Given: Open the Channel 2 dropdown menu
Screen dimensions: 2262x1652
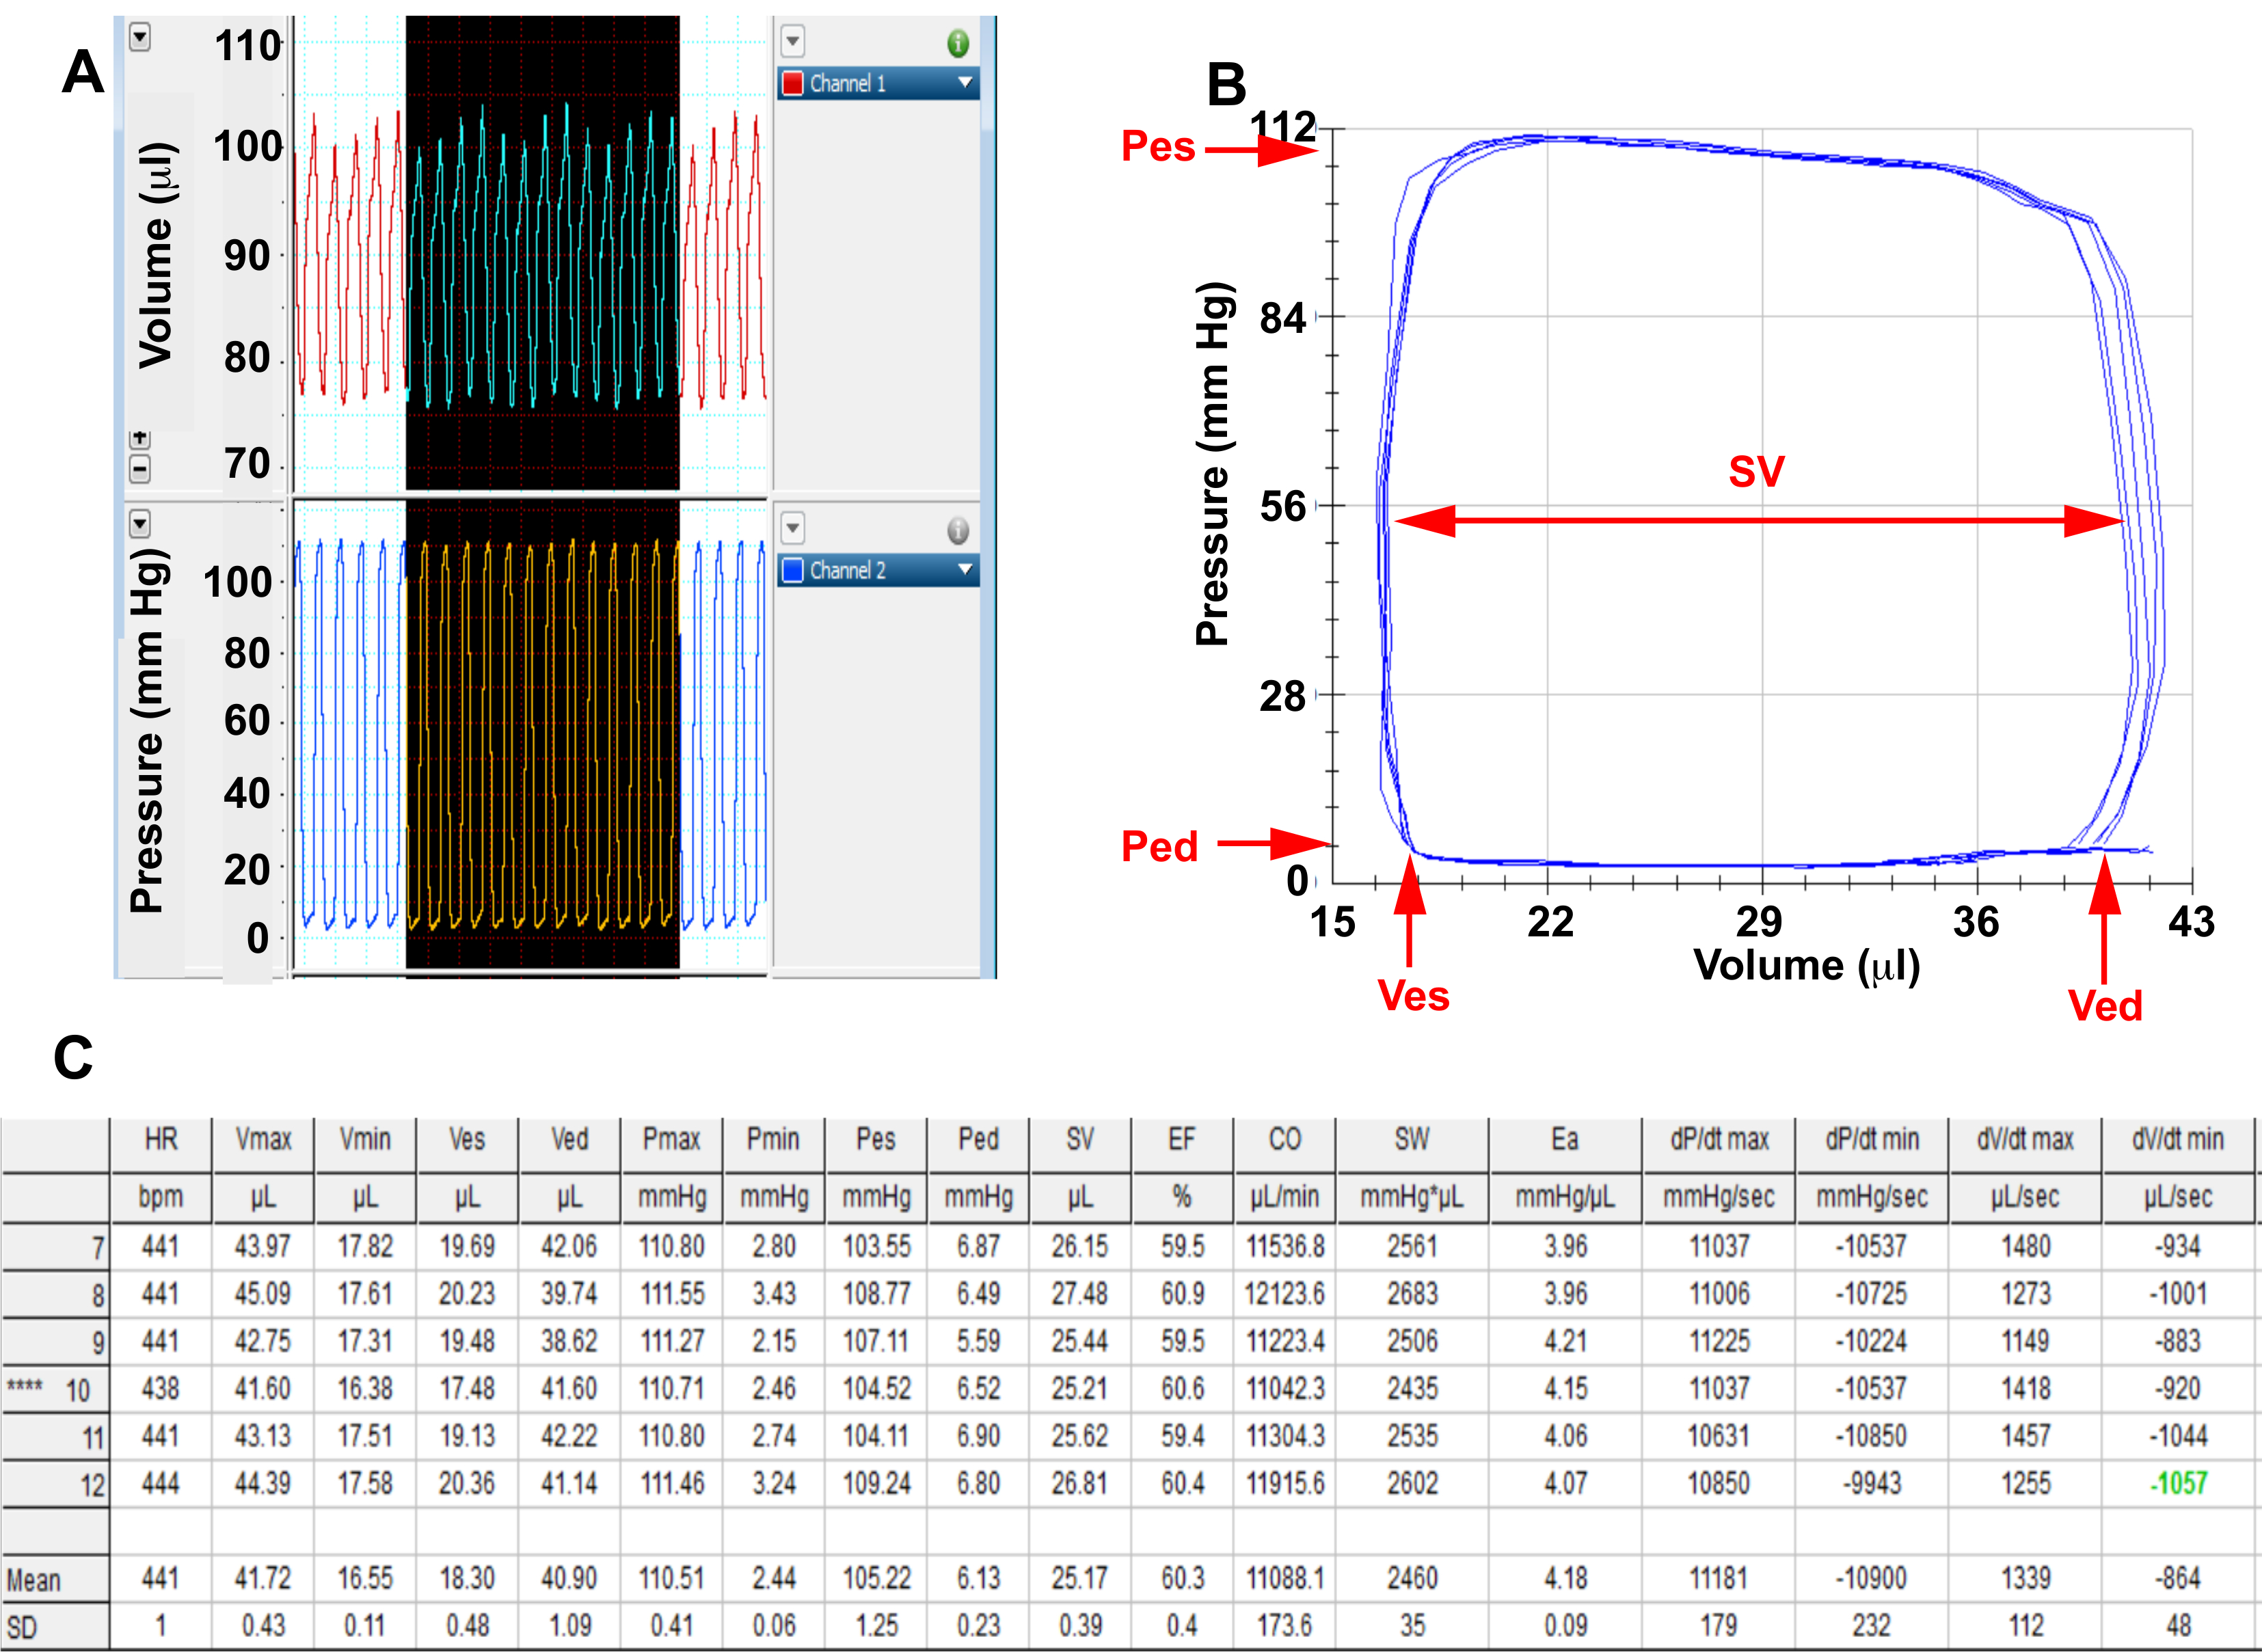Looking at the screenshot, I should coord(965,570).
